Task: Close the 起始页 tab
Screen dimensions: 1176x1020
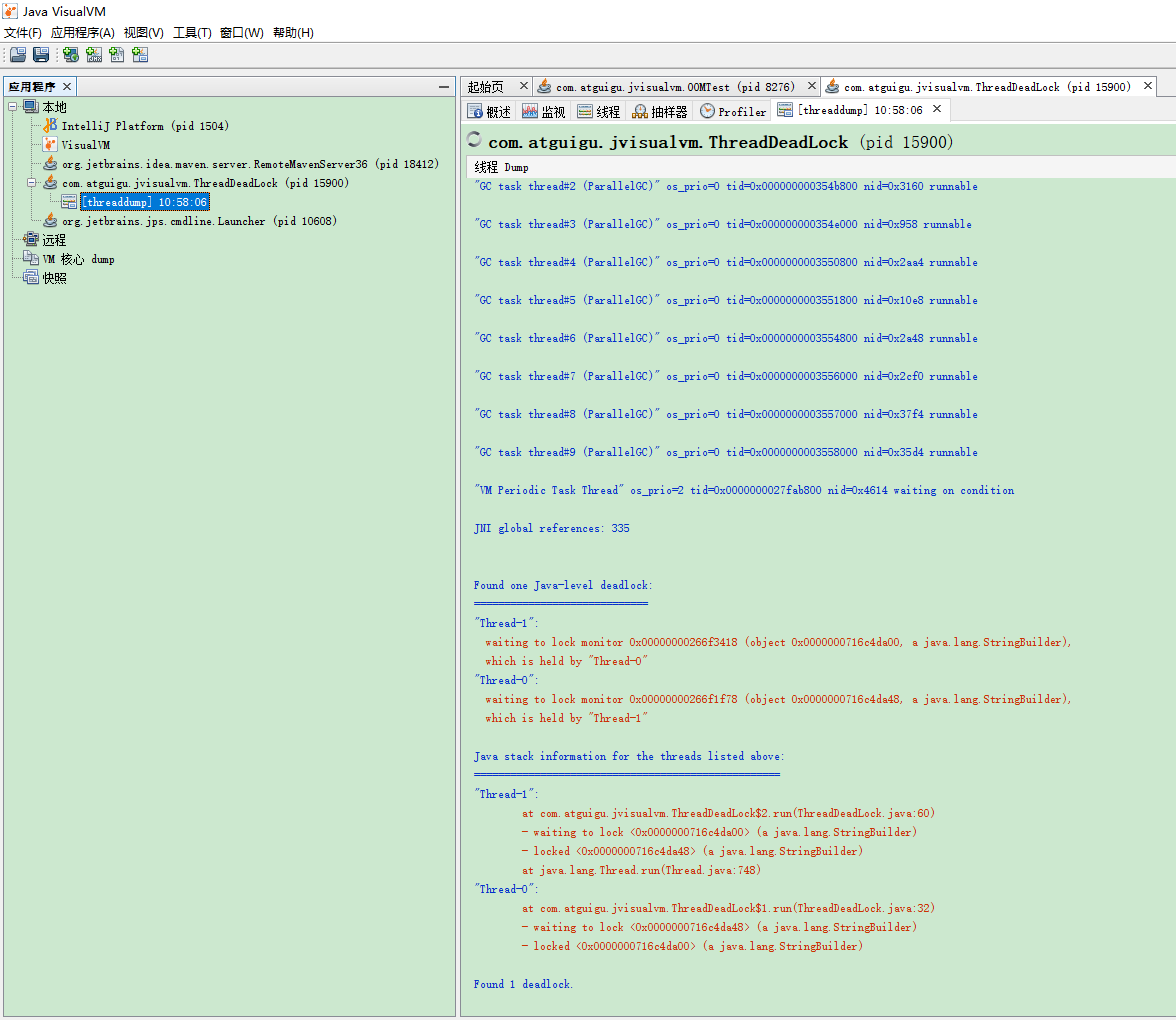Action: (x=524, y=86)
